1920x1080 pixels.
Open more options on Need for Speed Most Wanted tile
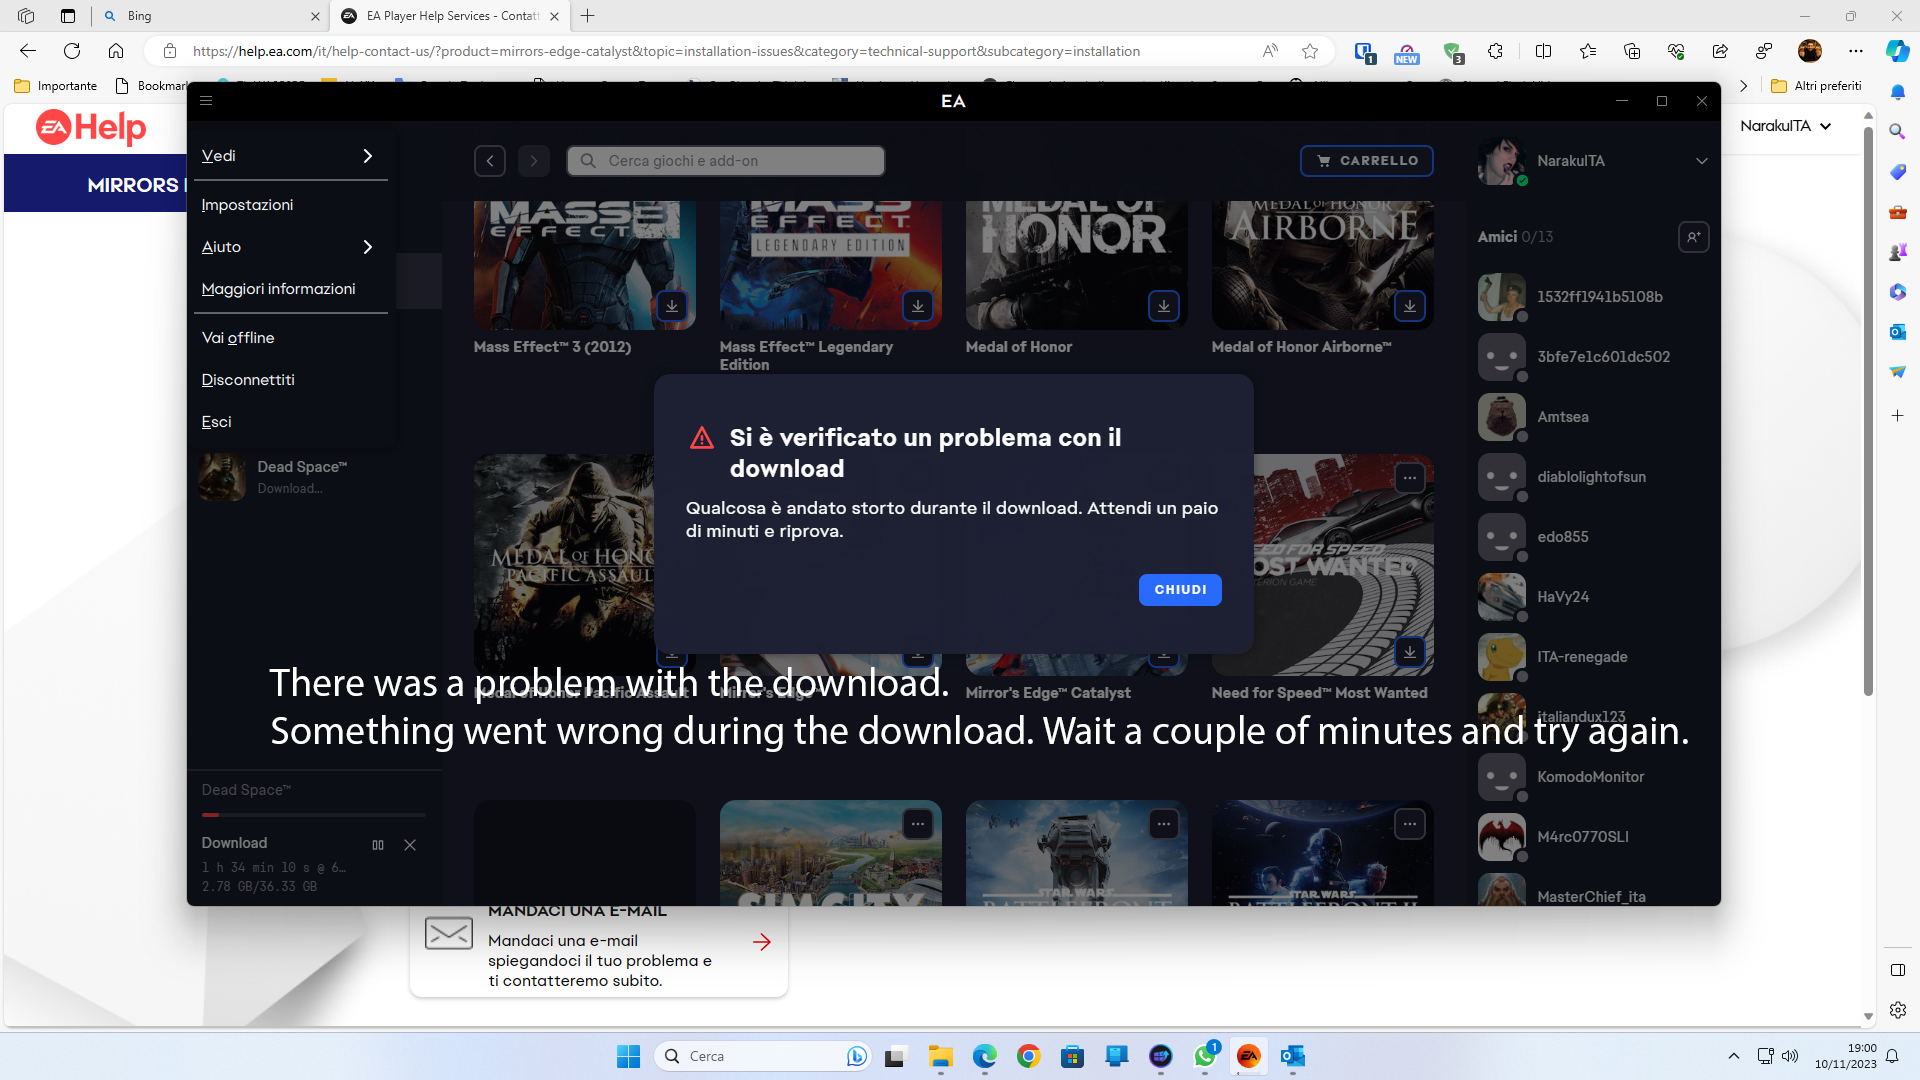(1410, 478)
